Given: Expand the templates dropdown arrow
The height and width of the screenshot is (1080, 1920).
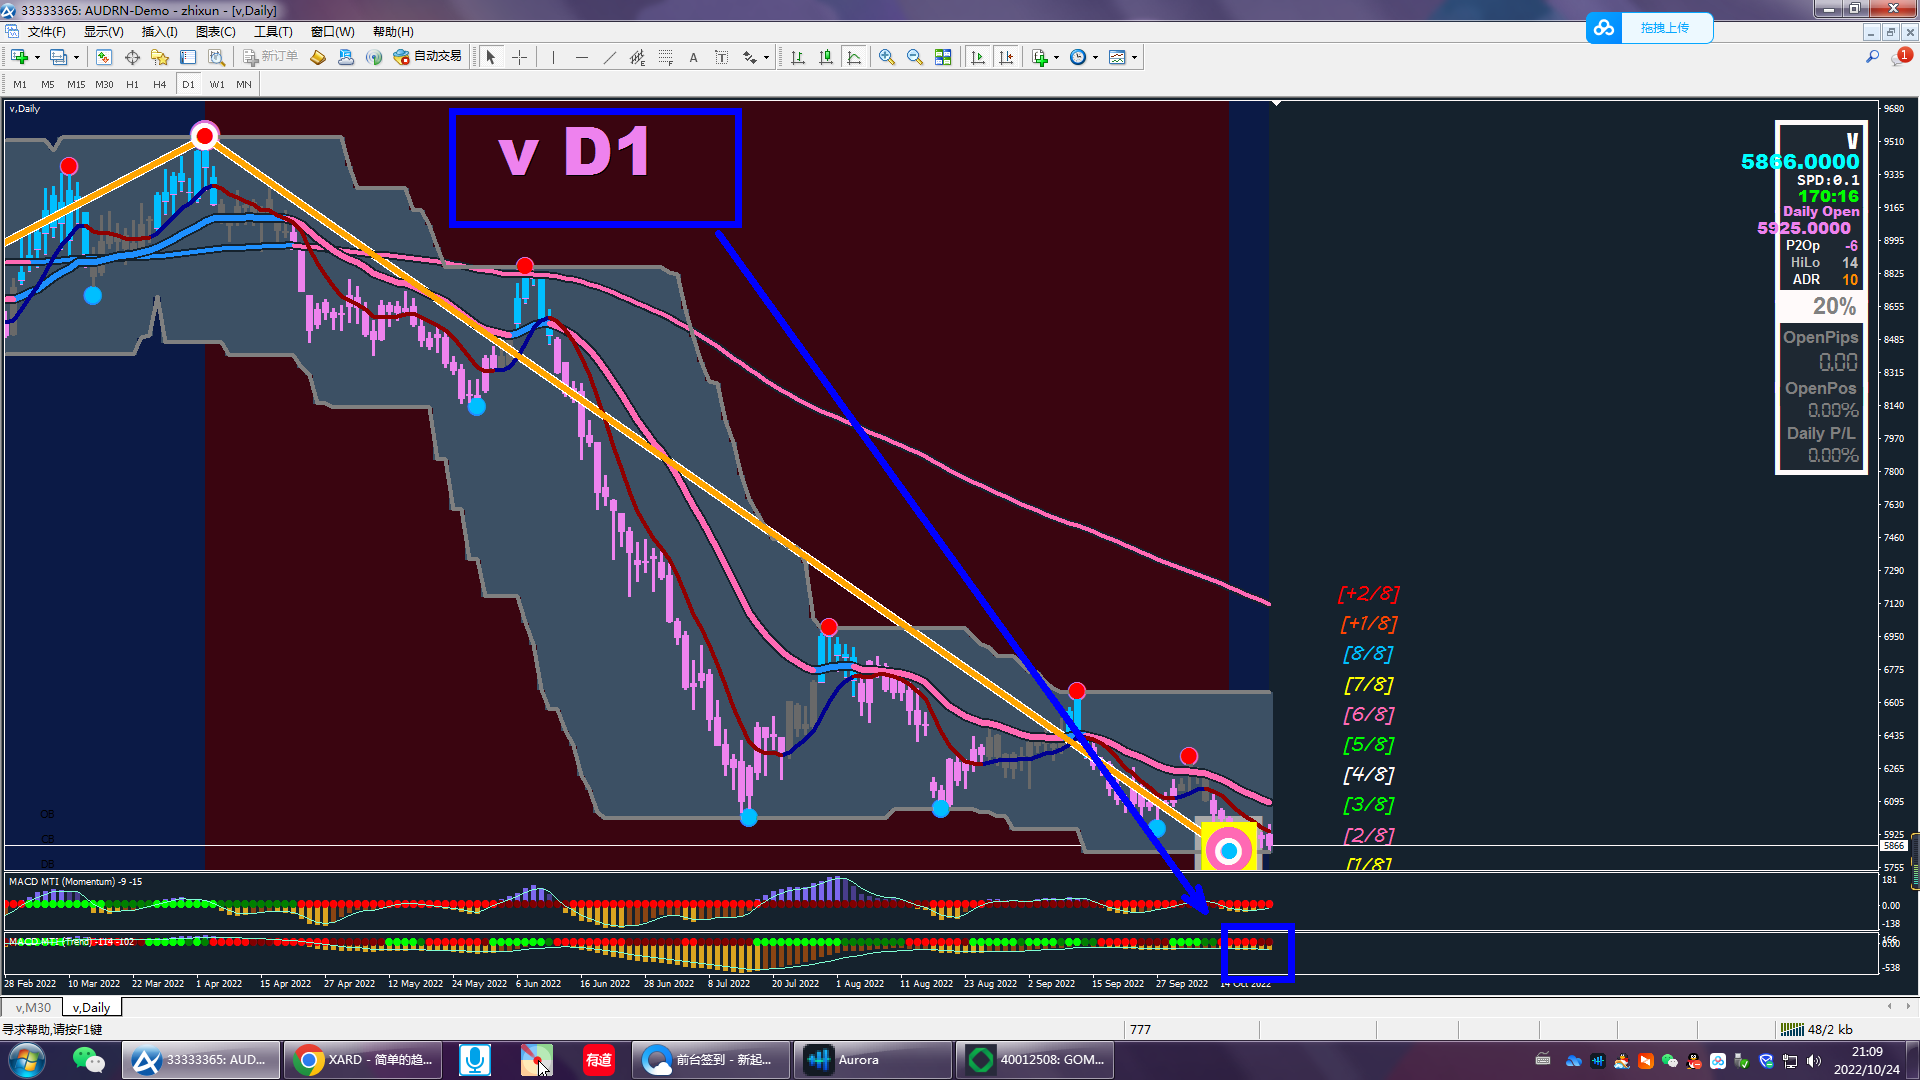Looking at the screenshot, I should point(1134,58).
